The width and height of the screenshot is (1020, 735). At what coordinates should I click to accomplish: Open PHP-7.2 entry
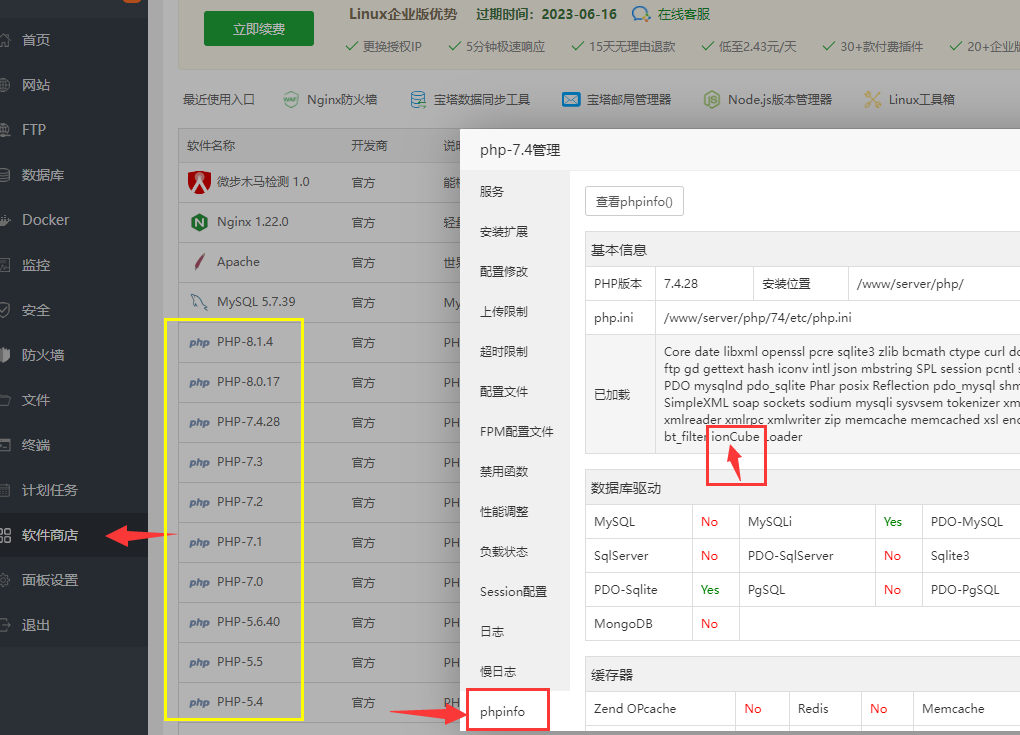(x=240, y=502)
